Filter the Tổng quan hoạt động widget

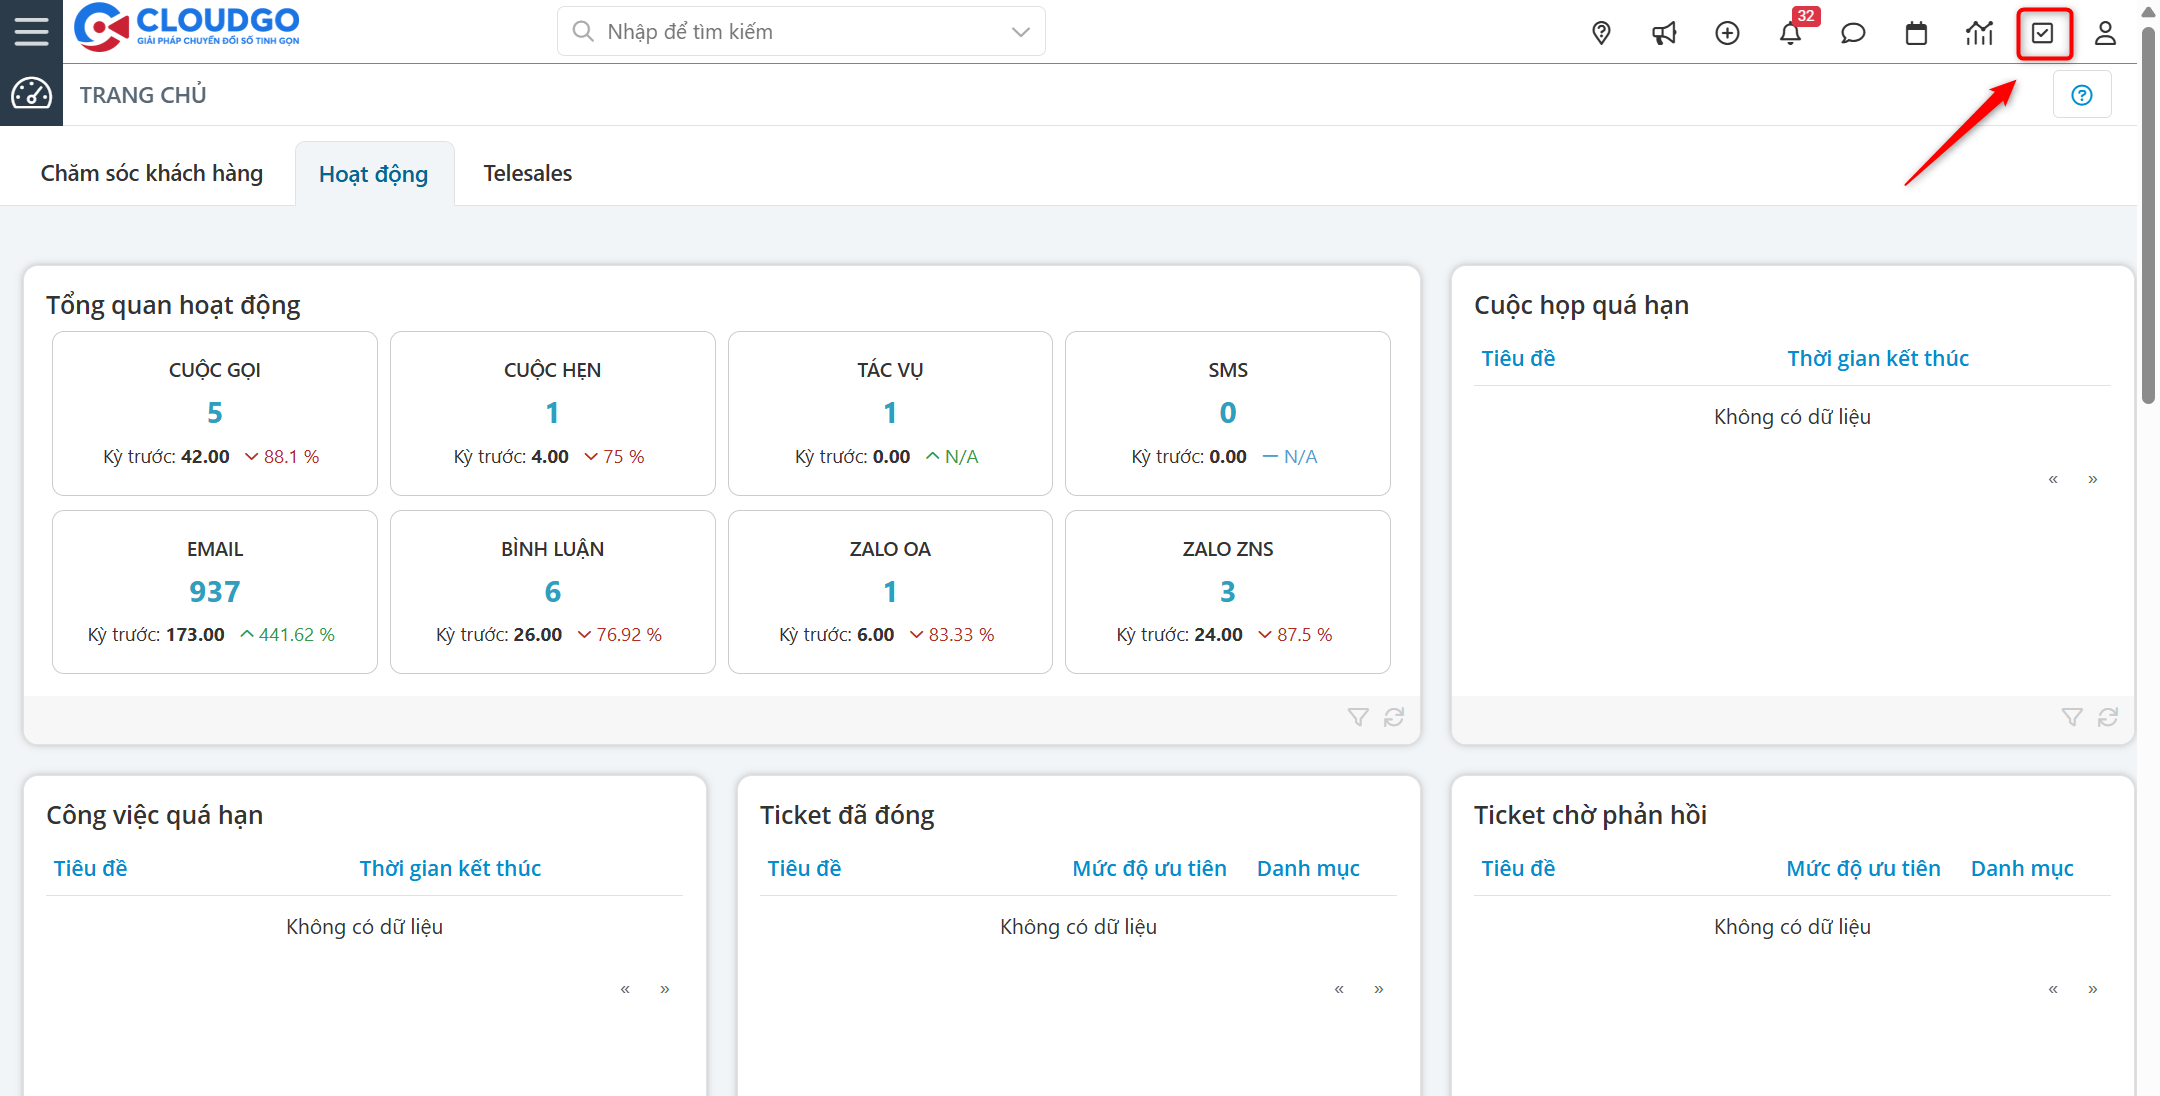click(x=1358, y=717)
